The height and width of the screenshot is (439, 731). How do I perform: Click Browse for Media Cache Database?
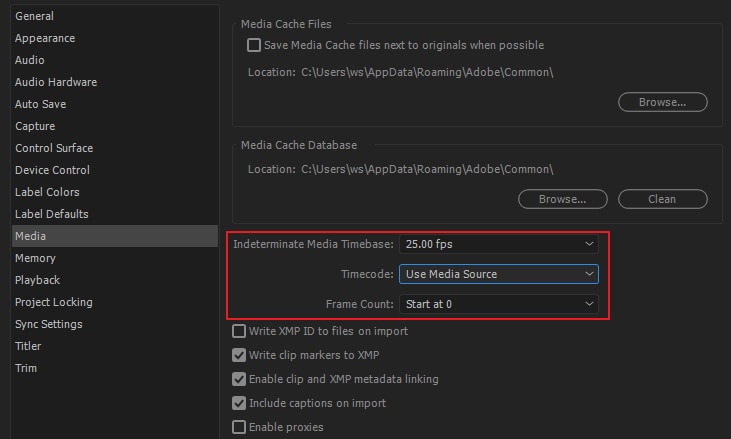(562, 199)
